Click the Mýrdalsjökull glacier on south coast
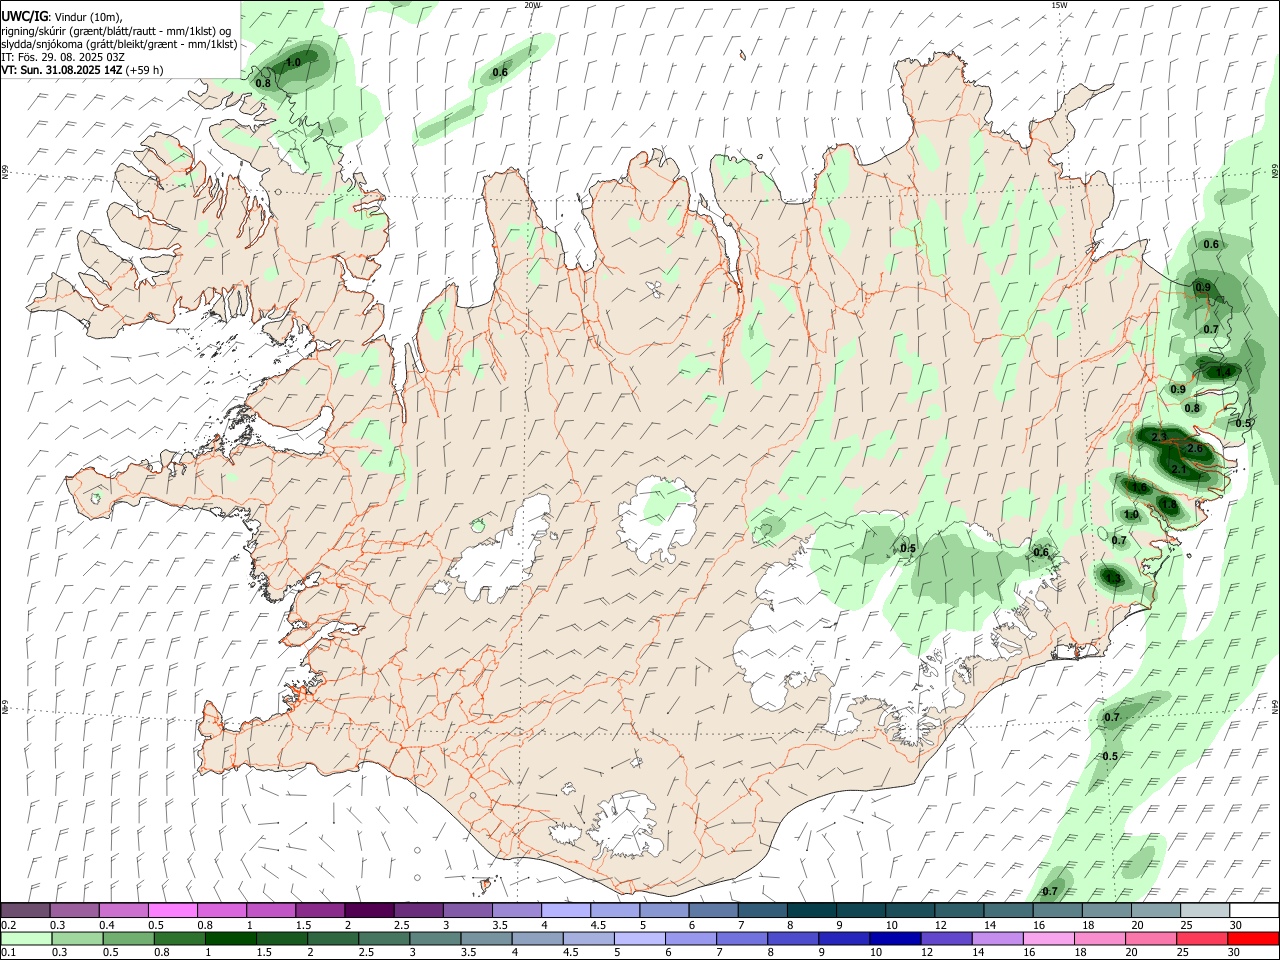This screenshot has width=1280, height=960. pos(627,825)
